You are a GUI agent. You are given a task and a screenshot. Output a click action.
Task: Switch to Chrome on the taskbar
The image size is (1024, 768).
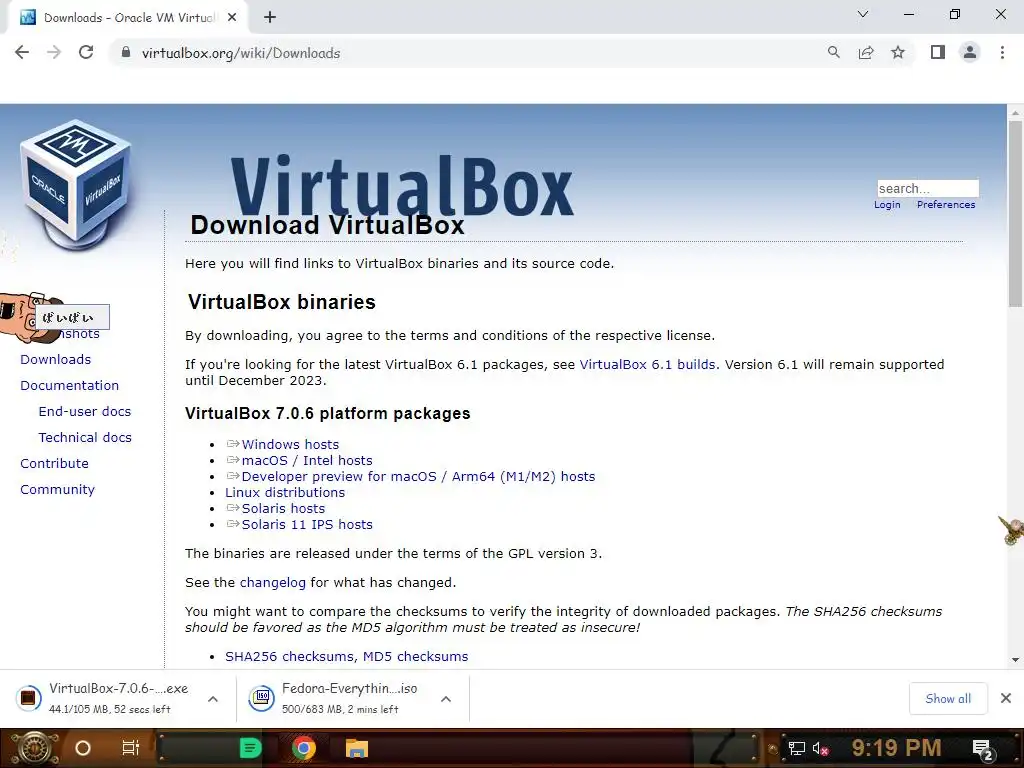point(304,748)
